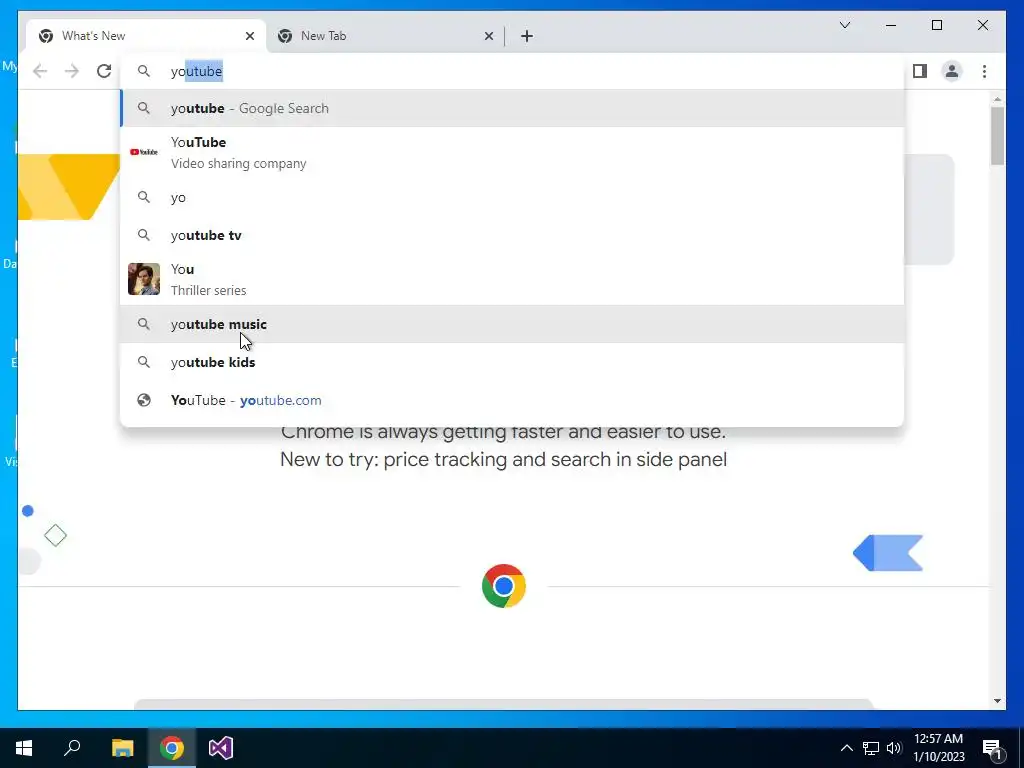Click the Chrome logo on the page

504,586
